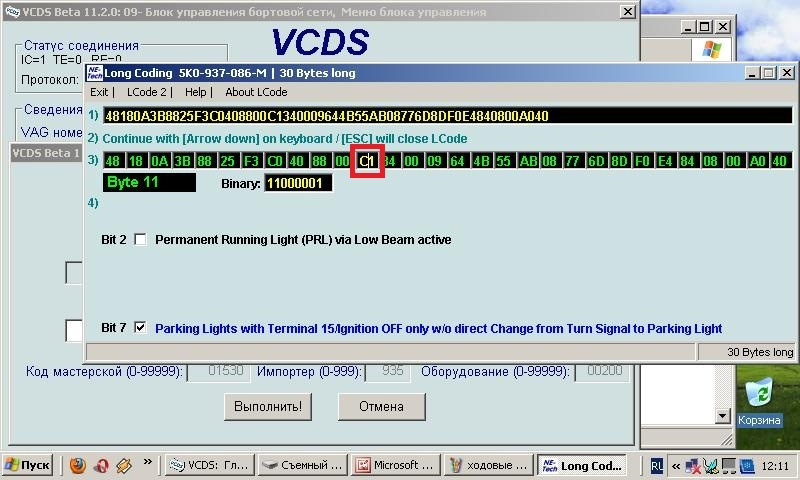Switch to Съемный taskbar button

pyautogui.click(x=303, y=465)
